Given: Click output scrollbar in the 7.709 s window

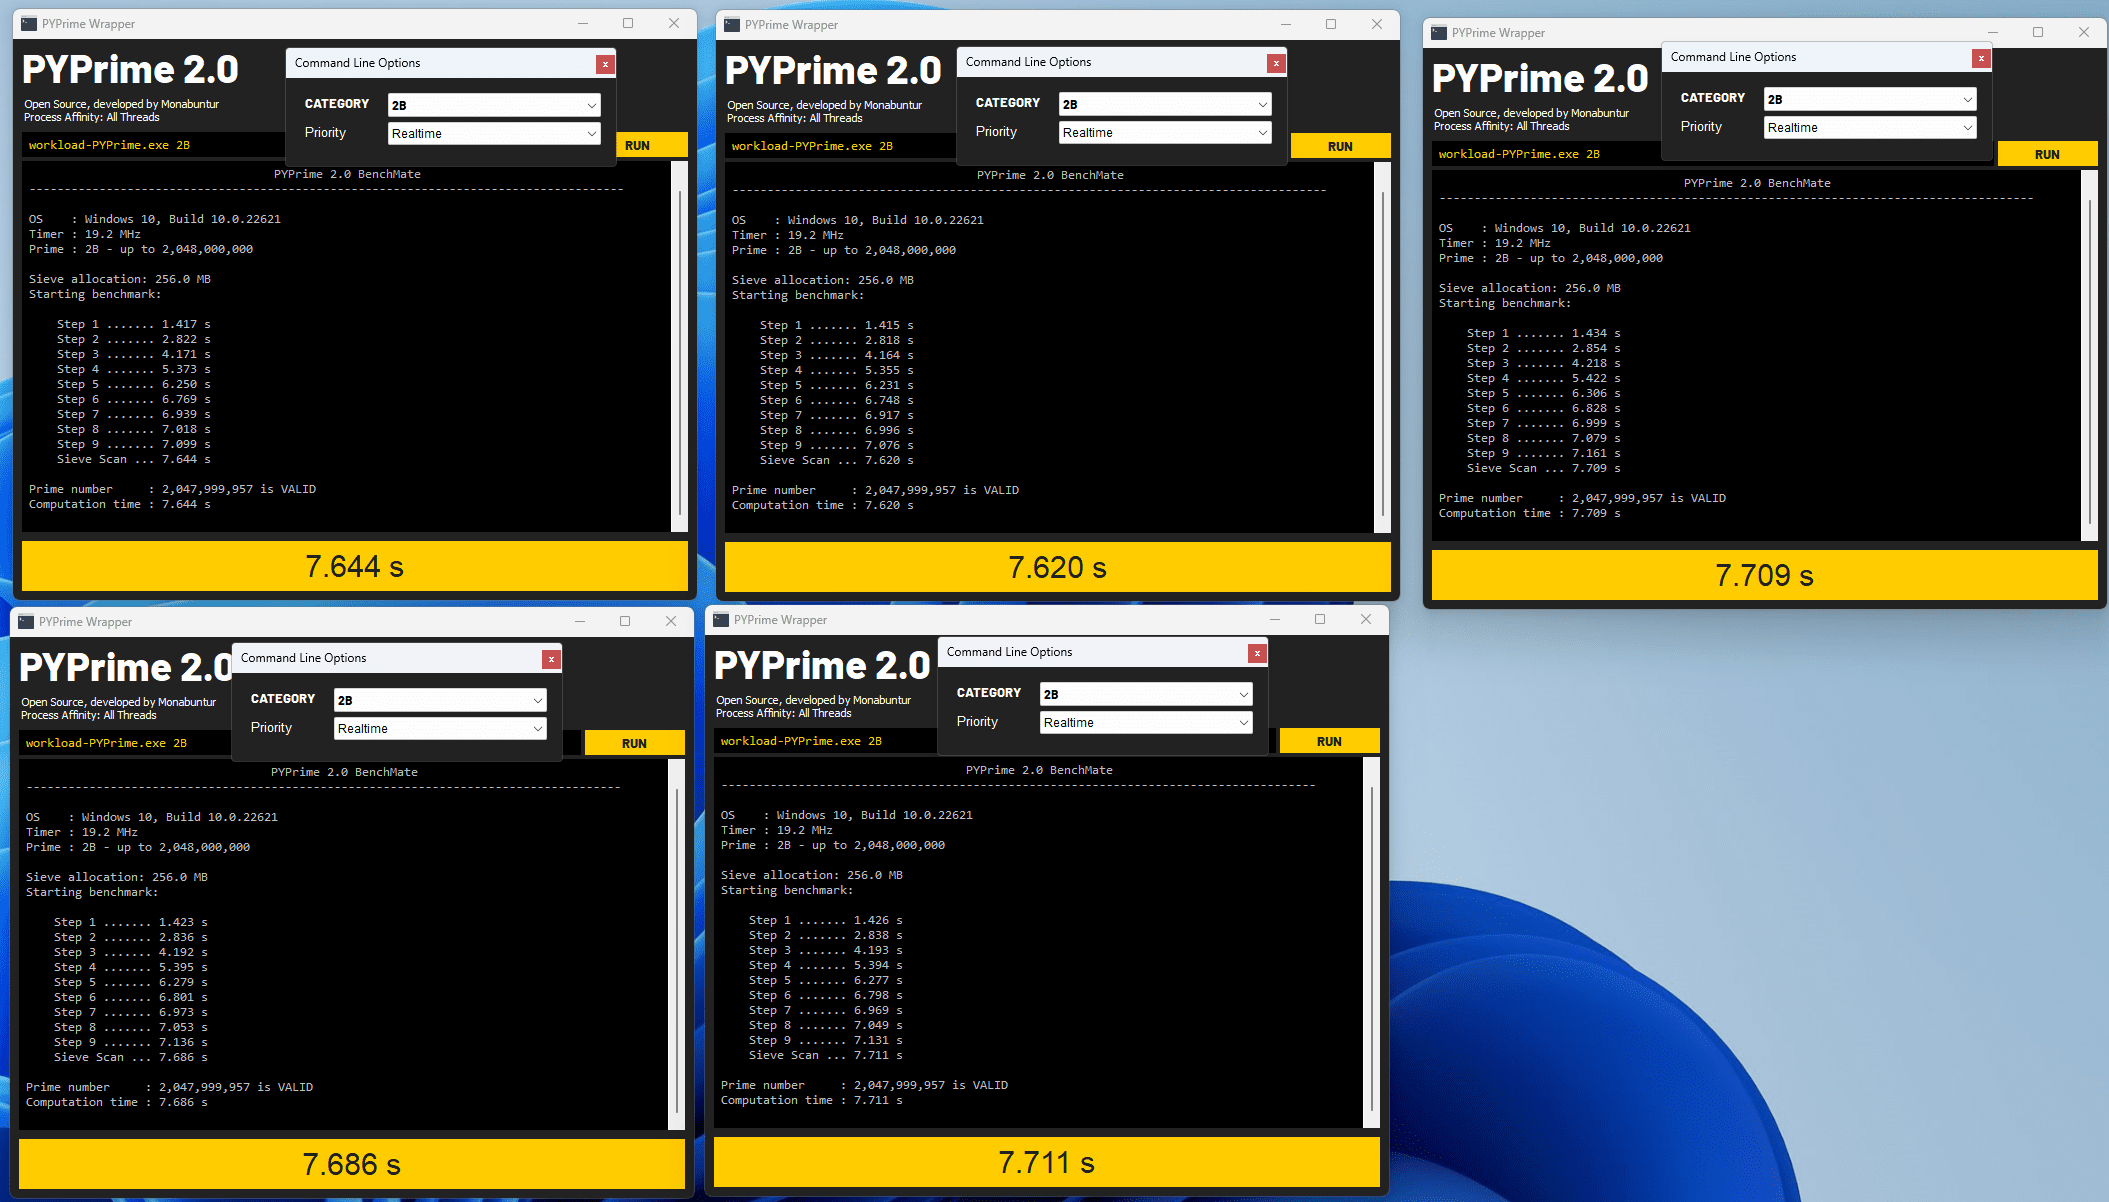Looking at the screenshot, I should [x=2089, y=360].
